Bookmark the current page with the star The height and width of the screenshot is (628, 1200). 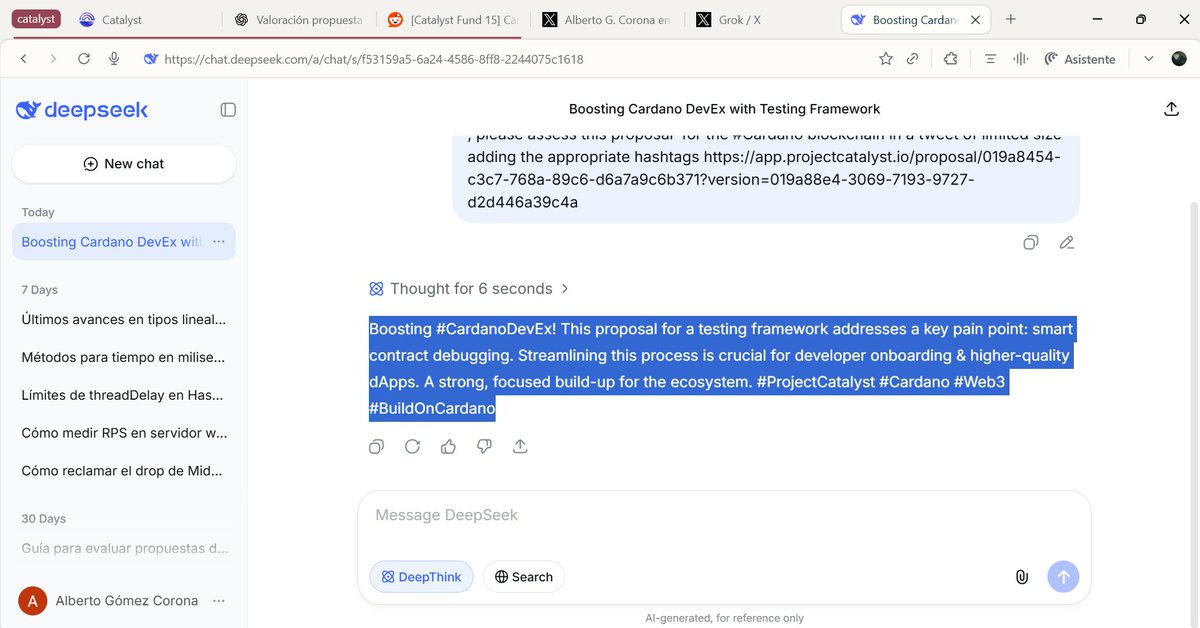(x=886, y=58)
